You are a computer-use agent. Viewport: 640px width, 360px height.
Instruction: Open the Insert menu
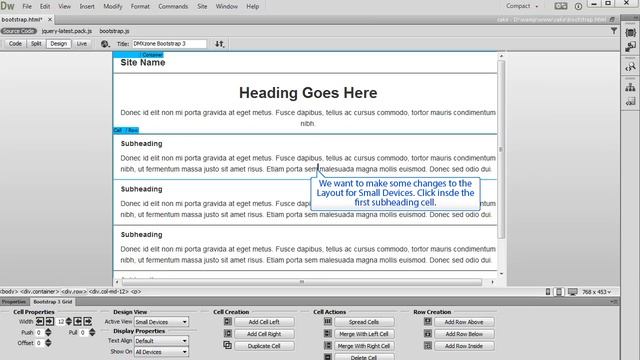(87, 6)
